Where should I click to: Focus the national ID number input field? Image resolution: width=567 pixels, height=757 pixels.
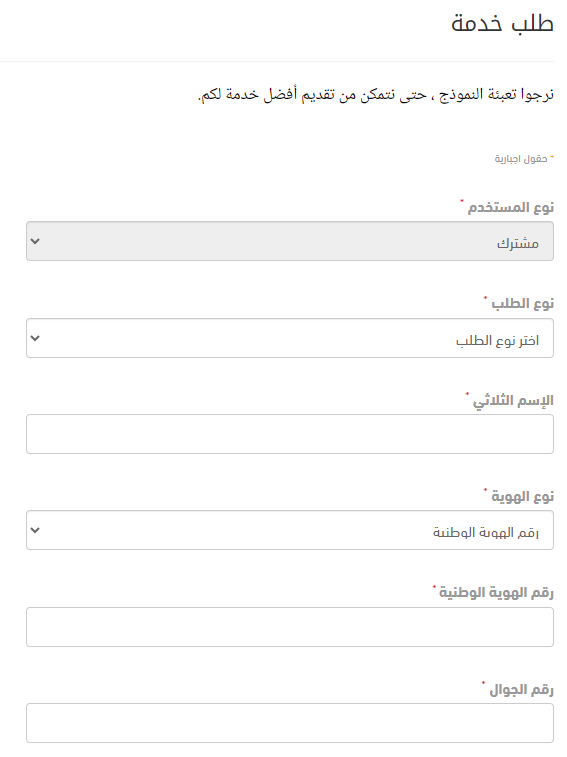point(290,627)
